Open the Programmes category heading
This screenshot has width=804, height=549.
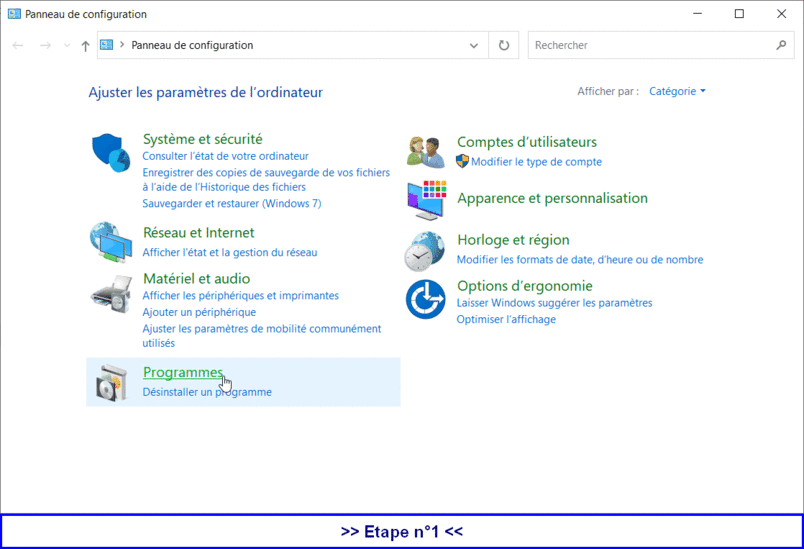coord(183,373)
